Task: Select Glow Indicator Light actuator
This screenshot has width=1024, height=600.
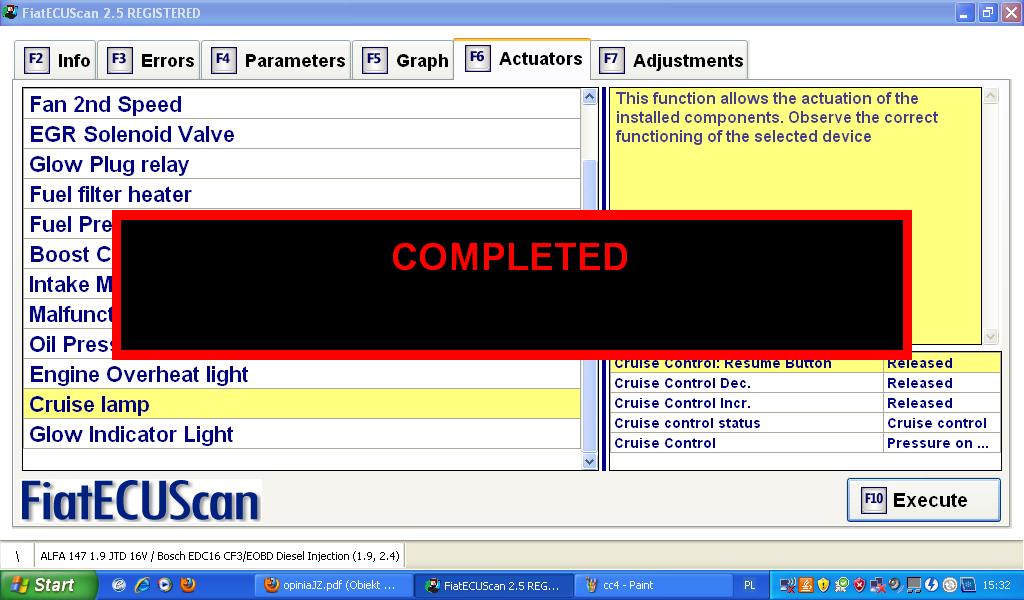Action: [302, 435]
